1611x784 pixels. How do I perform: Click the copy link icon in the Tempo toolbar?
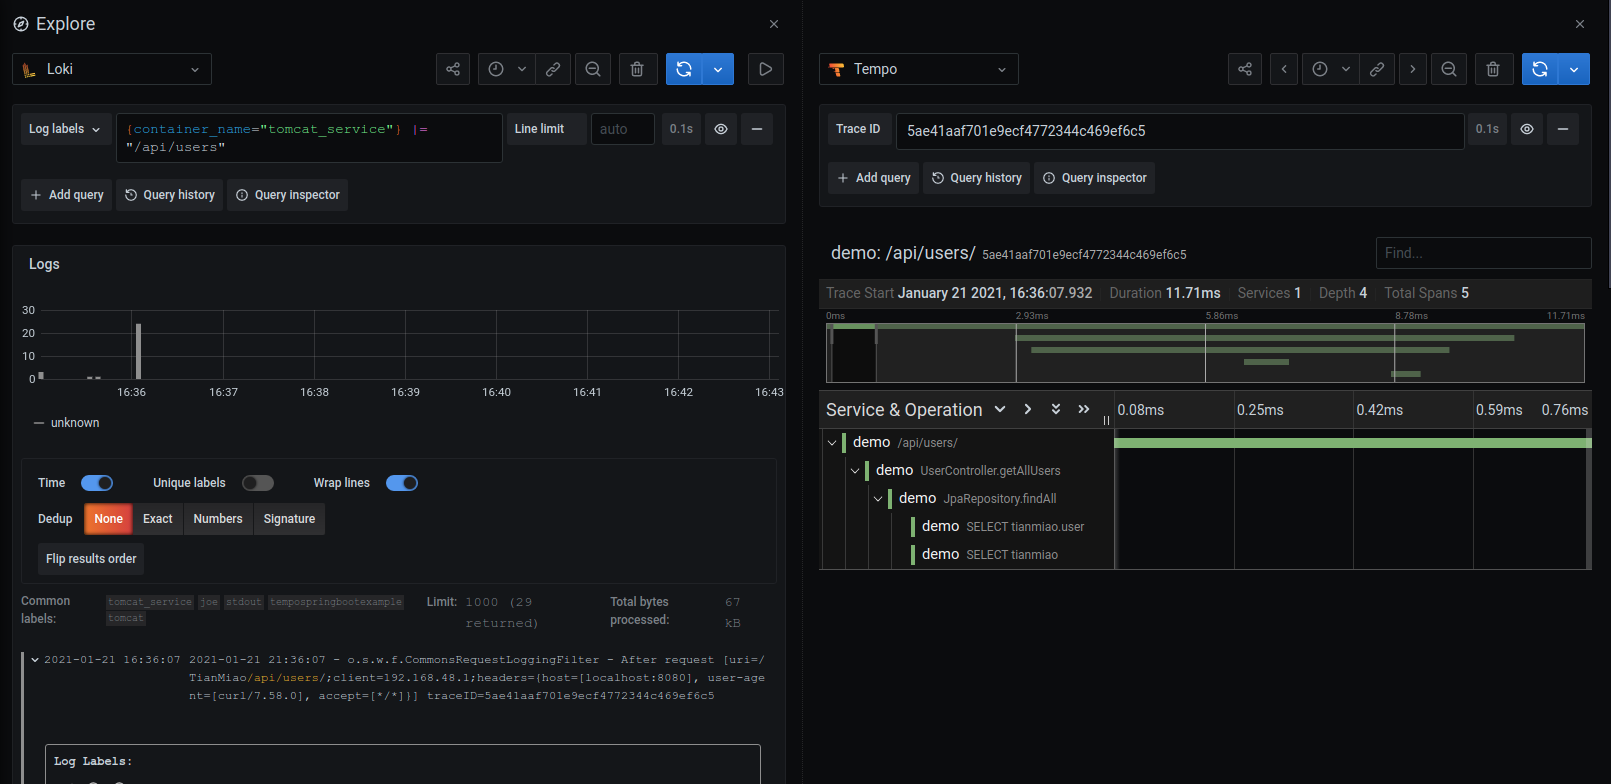click(1377, 69)
